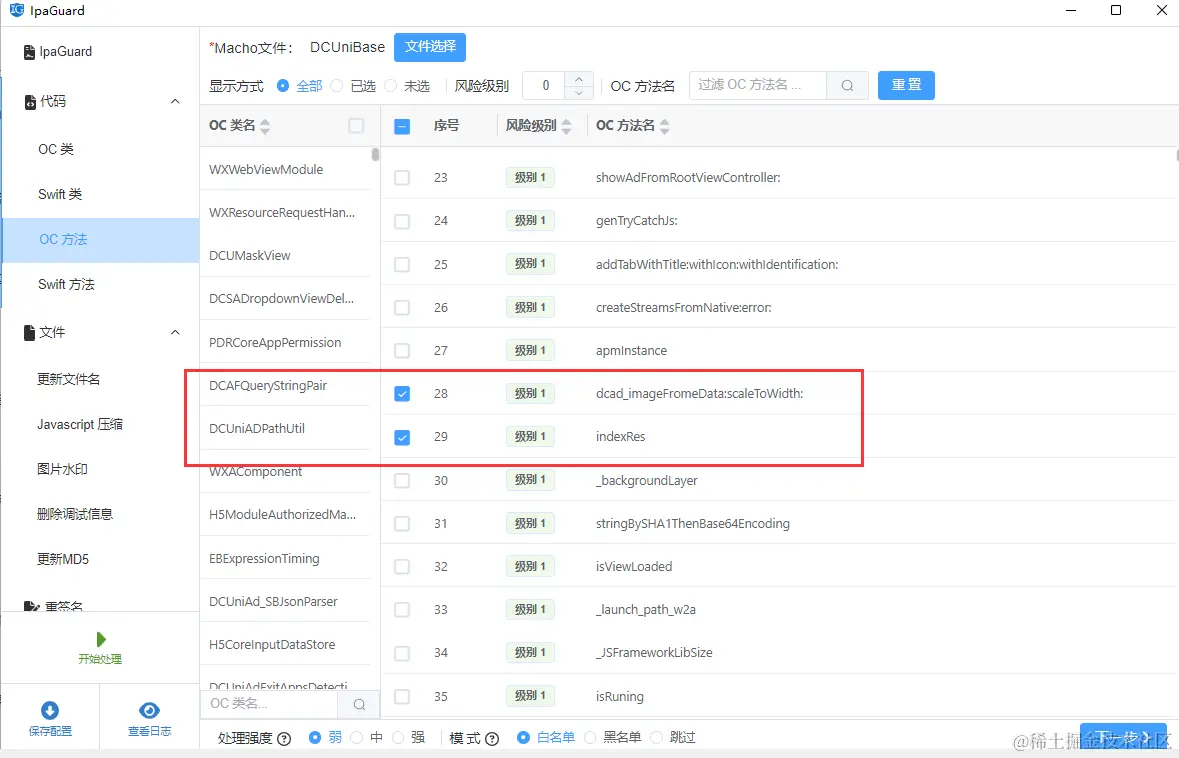
Task: Select the 未选 display radio button
Action: tap(390, 86)
